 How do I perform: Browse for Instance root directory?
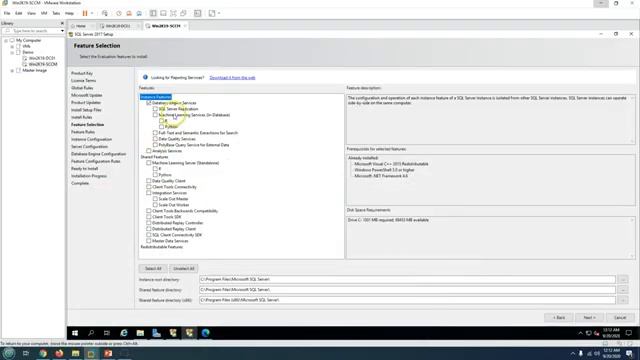(x=623, y=279)
